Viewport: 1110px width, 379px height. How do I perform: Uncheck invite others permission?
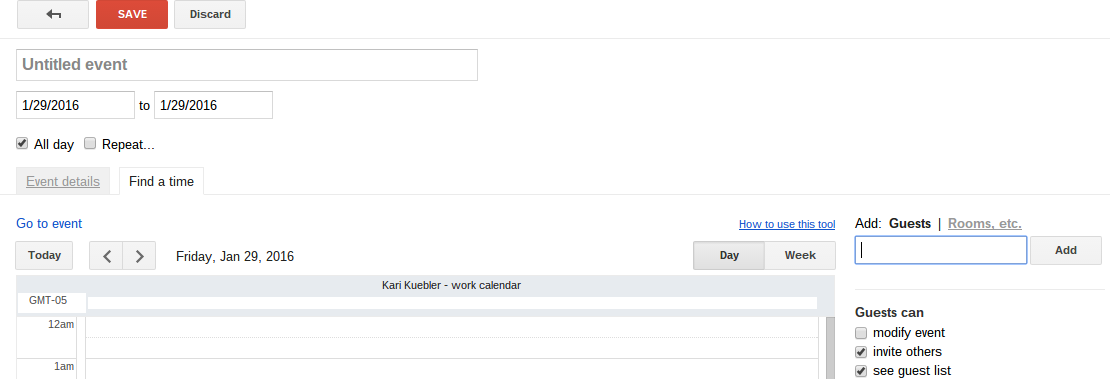click(x=861, y=352)
